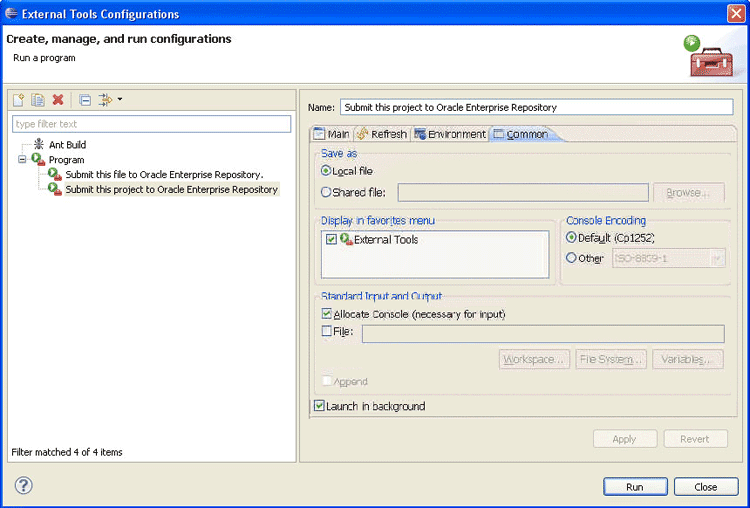Toggle Launch in background checkbox
750x508 pixels.
319,406
